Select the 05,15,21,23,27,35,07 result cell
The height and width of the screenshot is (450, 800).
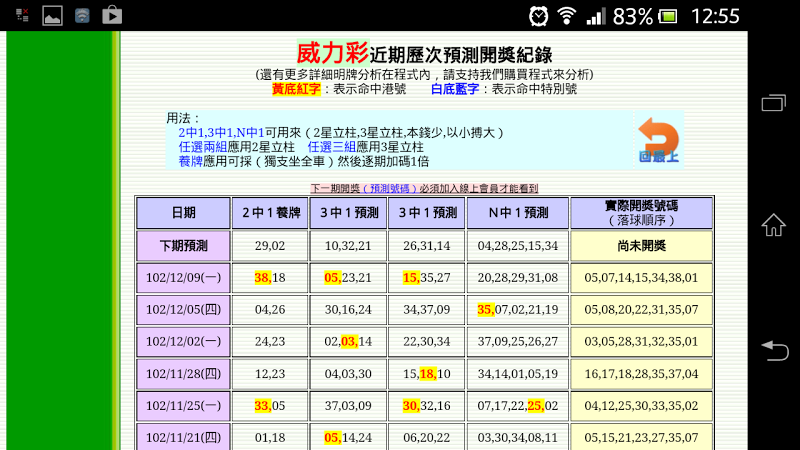coord(641,437)
